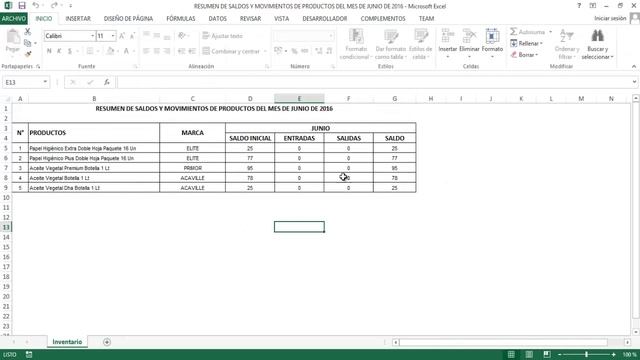Switch to the INSERTAR tab
The width and height of the screenshot is (640, 360).
point(78,19)
